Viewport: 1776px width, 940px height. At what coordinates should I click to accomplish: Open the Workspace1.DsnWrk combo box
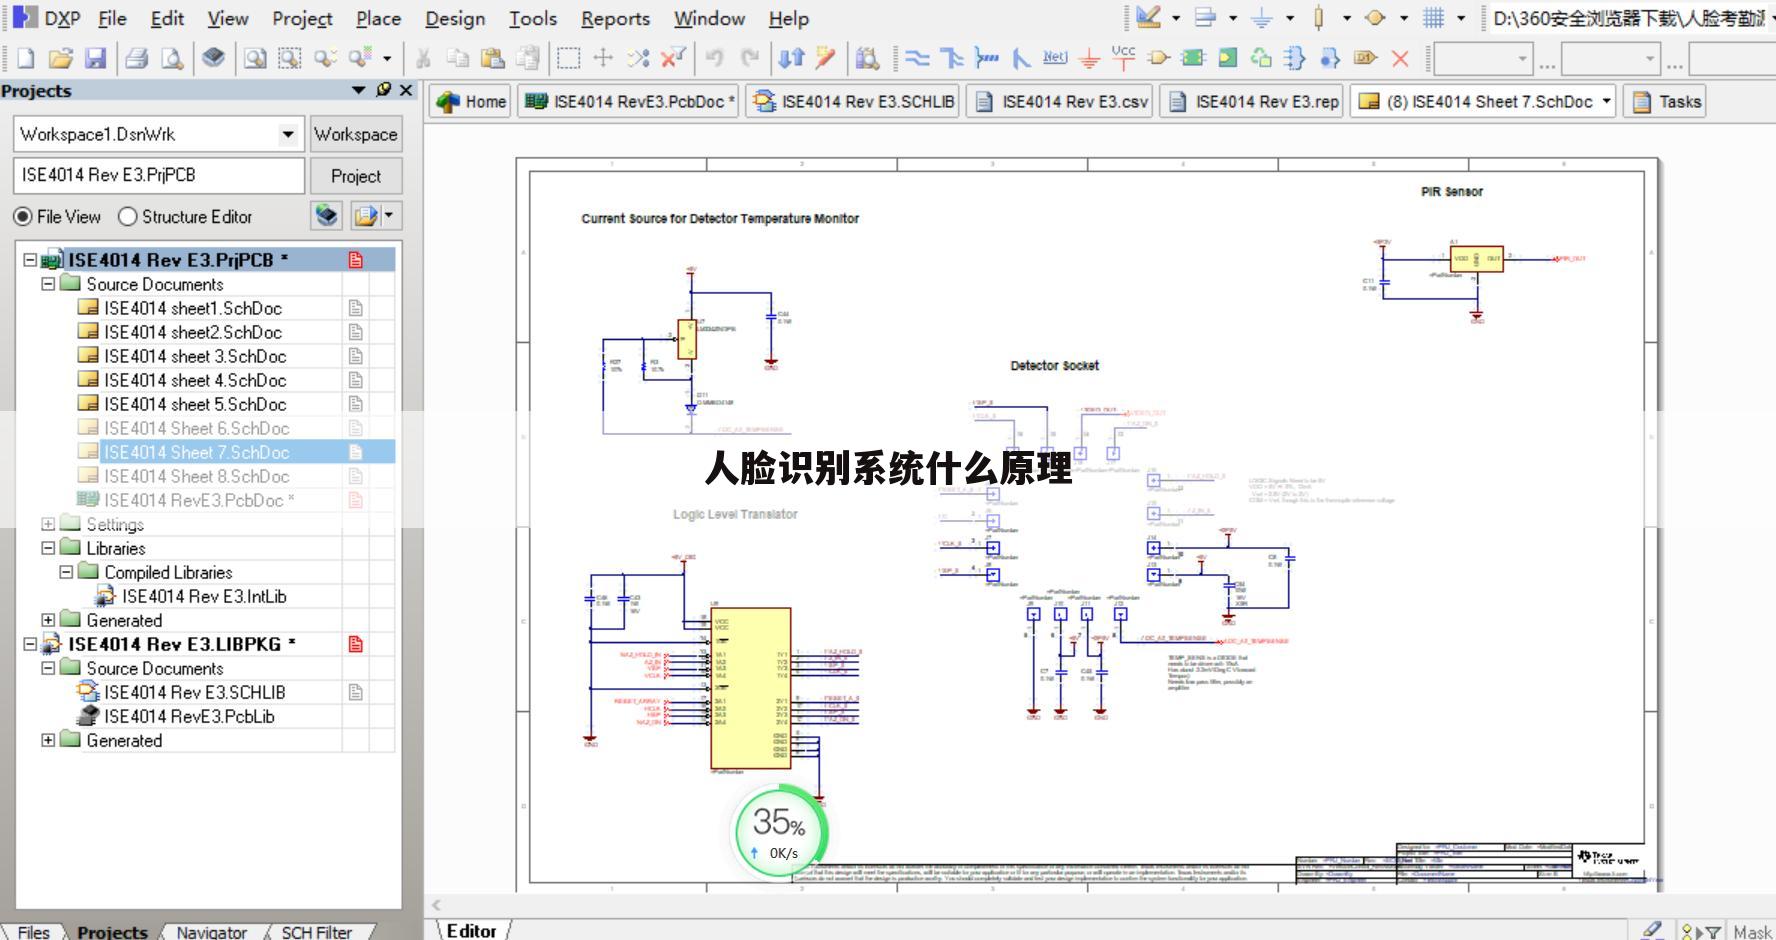pyautogui.click(x=158, y=134)
